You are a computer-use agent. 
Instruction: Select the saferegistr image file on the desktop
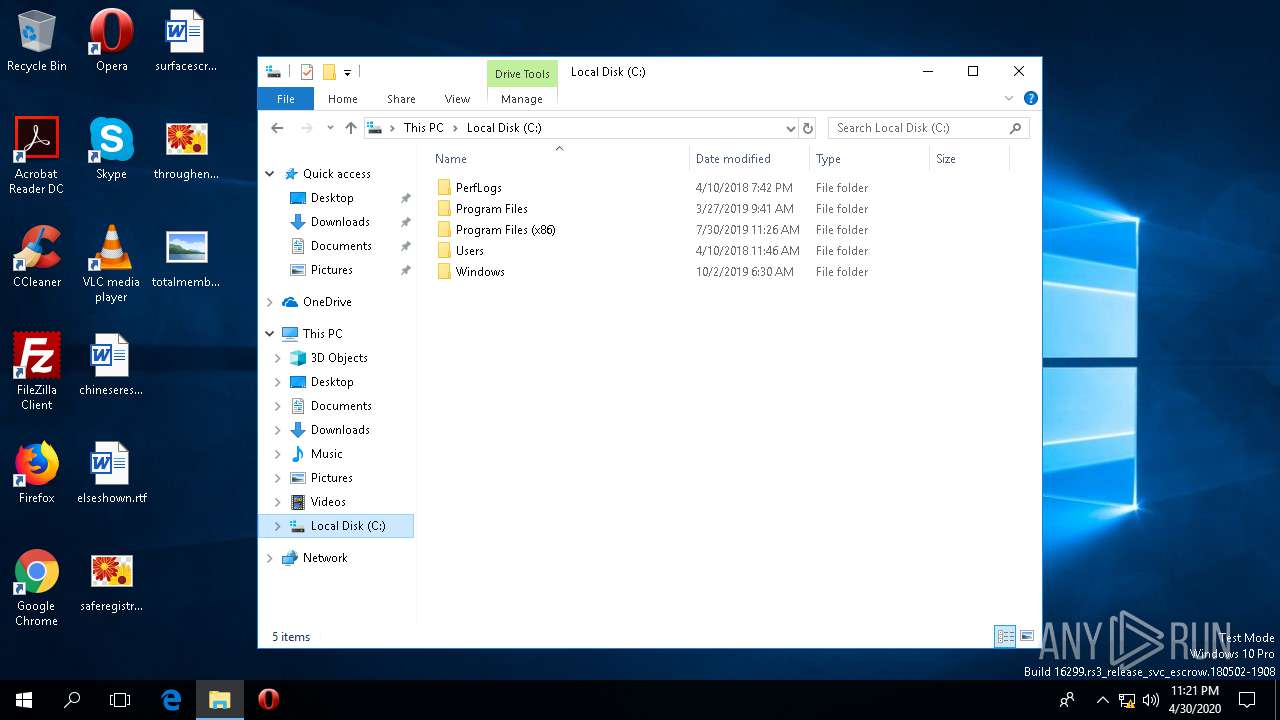pyautogui.click(x=111, y=582)
